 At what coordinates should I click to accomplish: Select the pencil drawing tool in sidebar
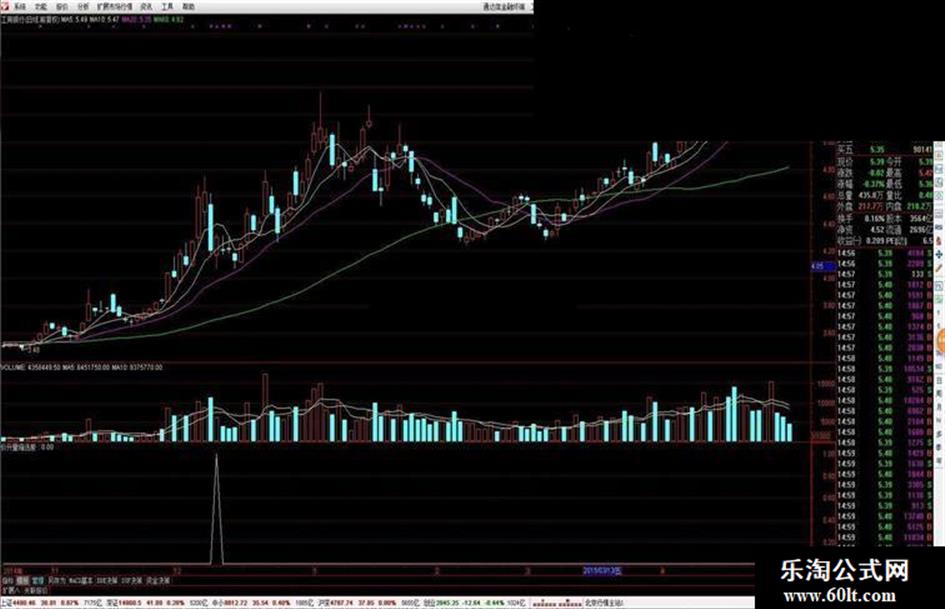(x=940, y=268)
